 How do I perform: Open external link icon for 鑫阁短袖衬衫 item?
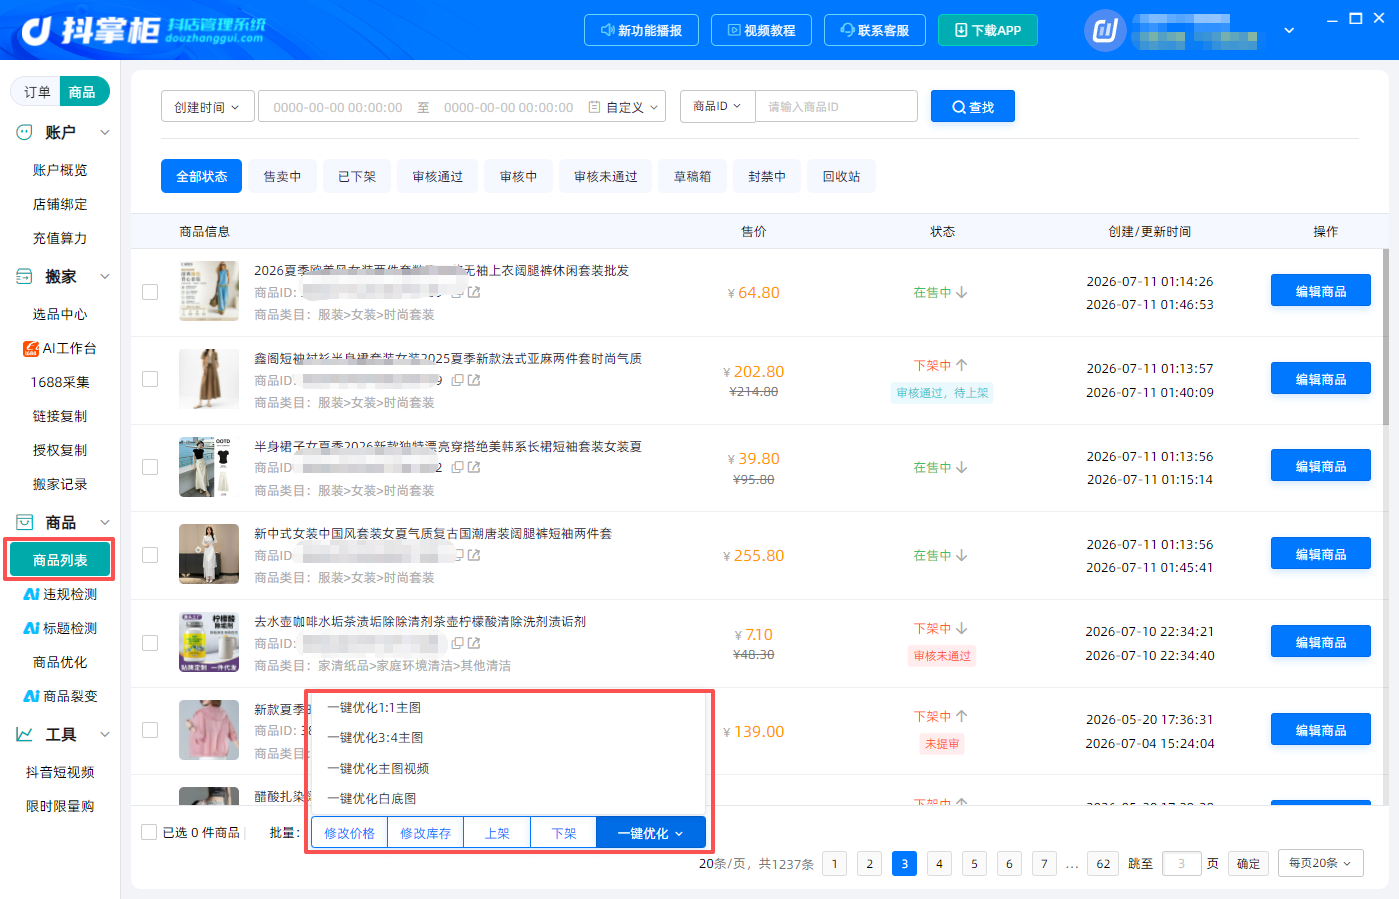pos(474,380)
